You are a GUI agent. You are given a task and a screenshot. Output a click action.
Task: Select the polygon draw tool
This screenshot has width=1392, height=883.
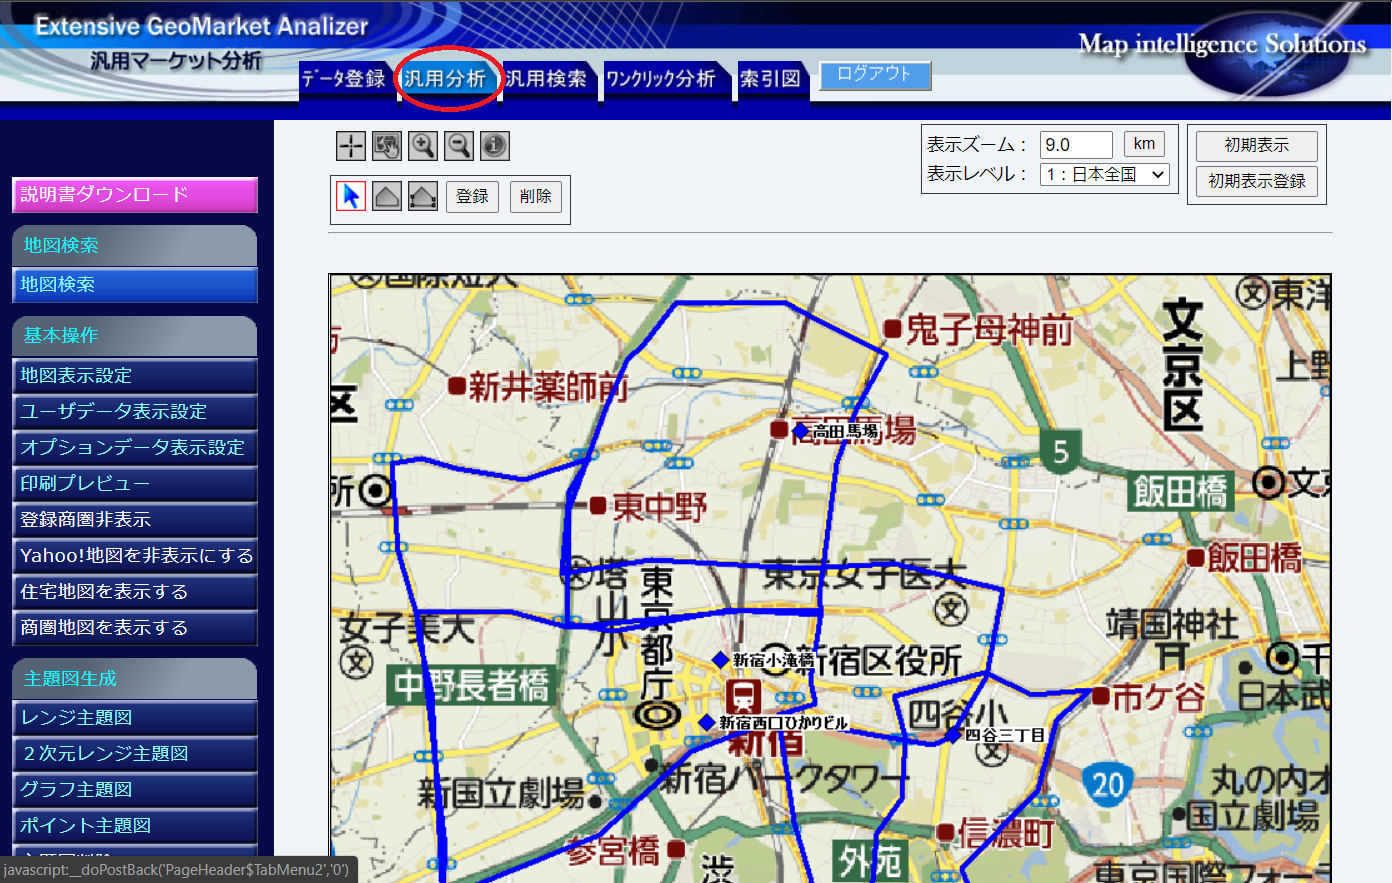[x=387, y=196]
